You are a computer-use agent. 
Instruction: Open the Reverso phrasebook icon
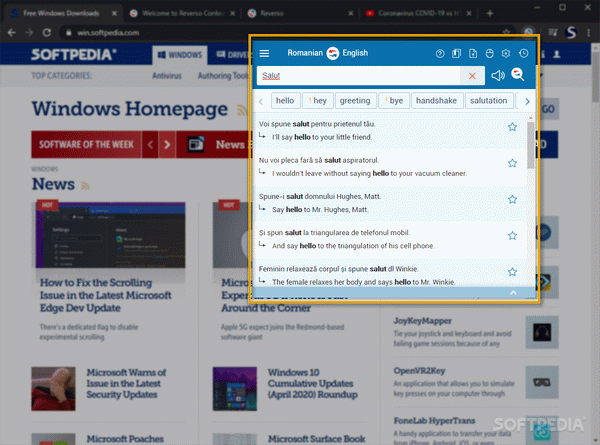click(x=456, y=54)
